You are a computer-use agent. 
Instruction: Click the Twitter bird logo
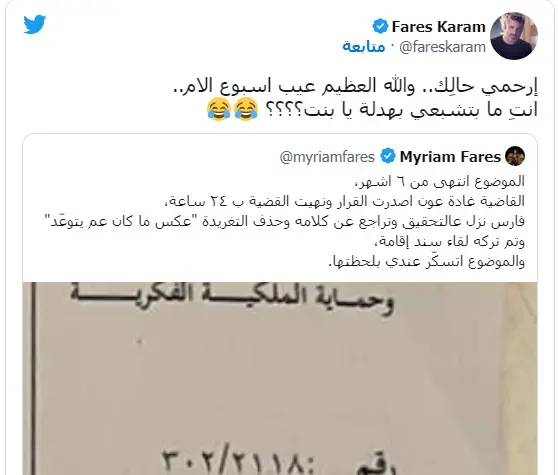(x=35, y=24)
